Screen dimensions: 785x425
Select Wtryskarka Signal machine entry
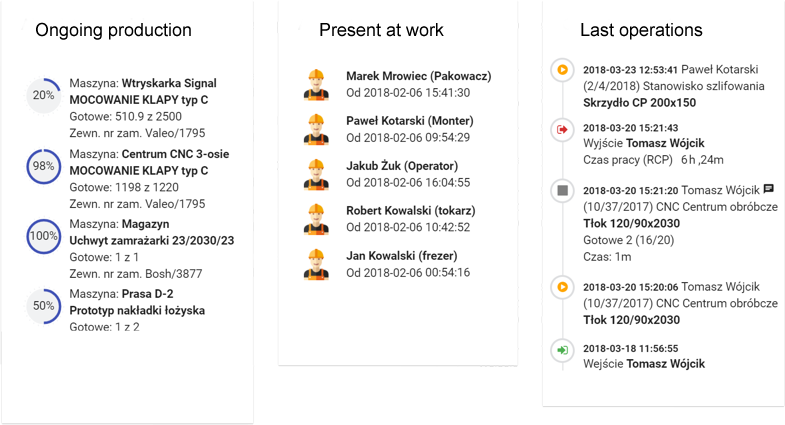[169, 83]
